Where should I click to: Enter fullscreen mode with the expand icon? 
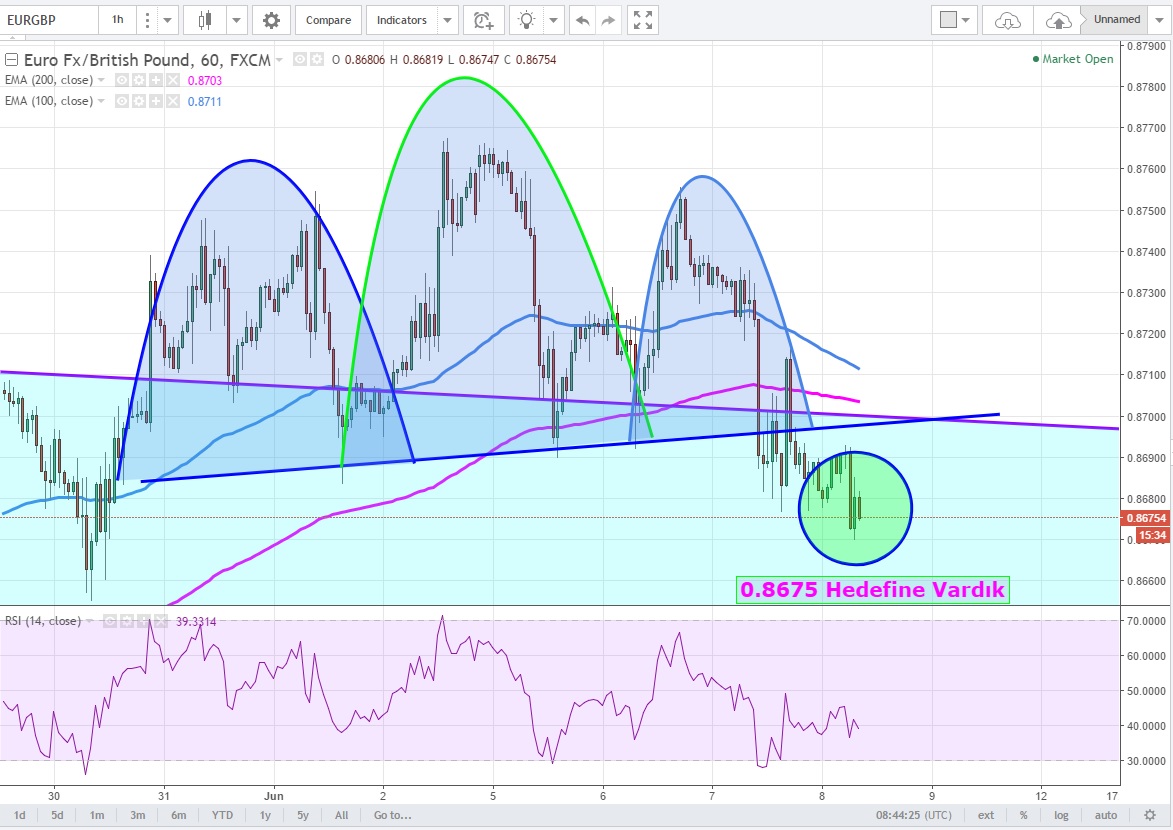[644, 19]
